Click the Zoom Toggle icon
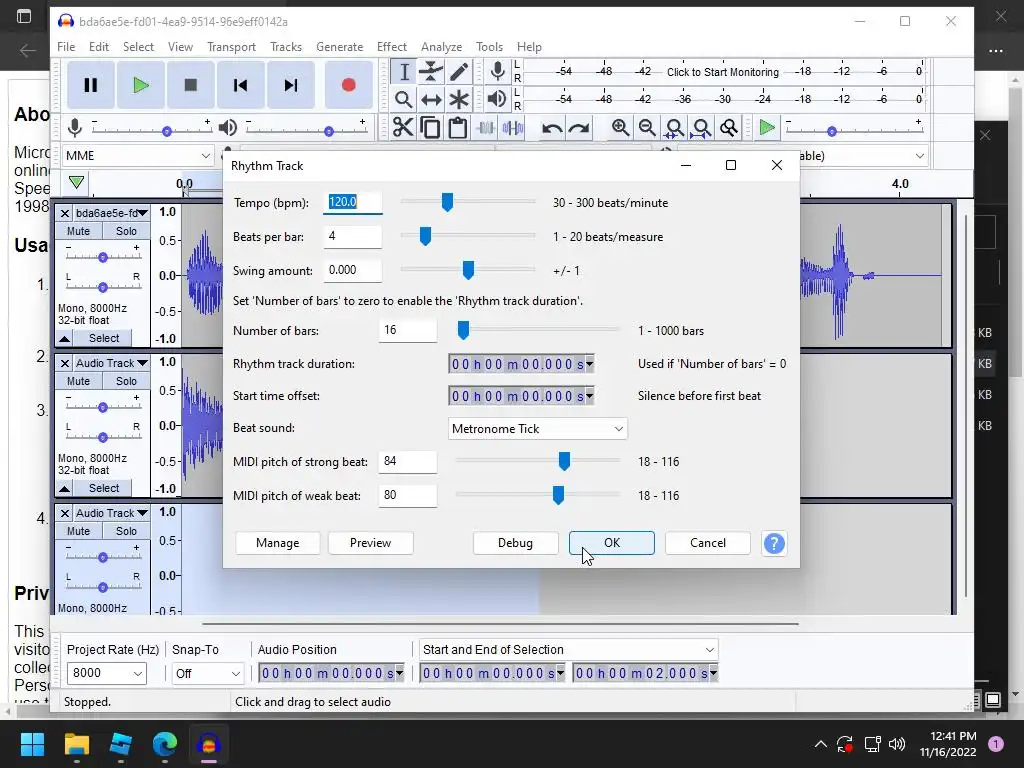Image resolution: width=1024 pixels, height=768 pixels. [729, 127]
